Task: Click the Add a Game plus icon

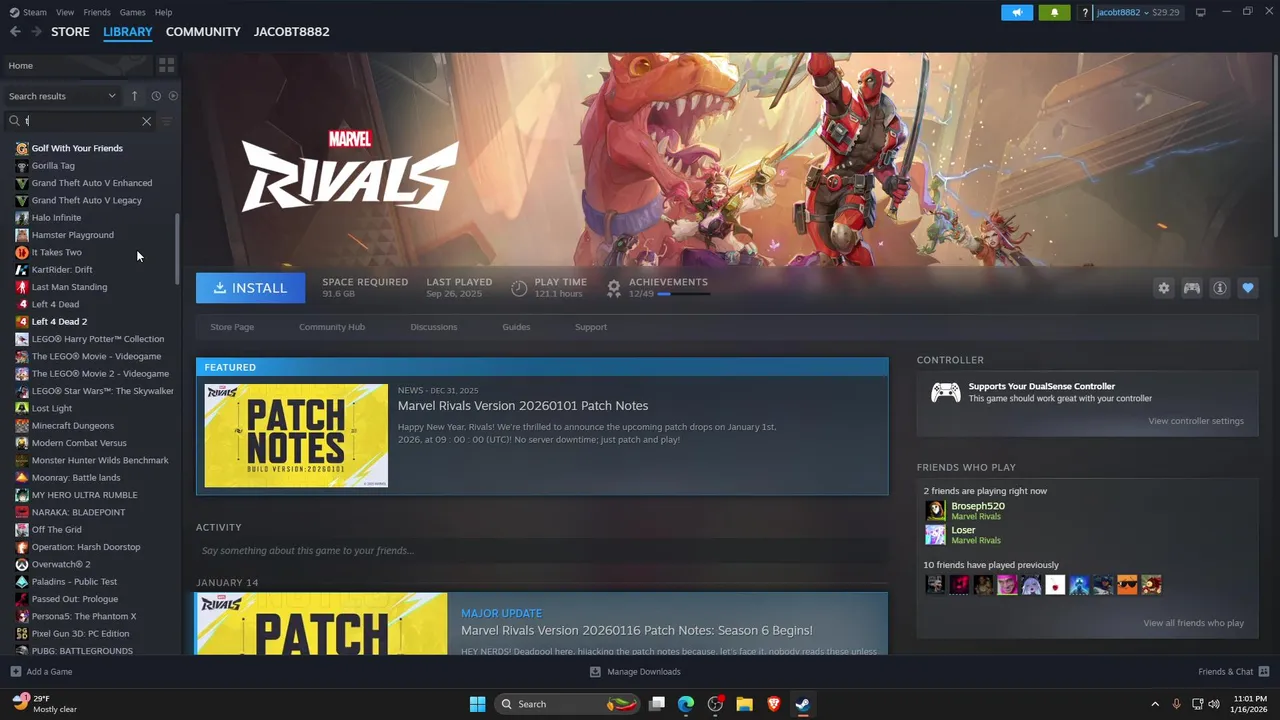Action: (15, 672)
